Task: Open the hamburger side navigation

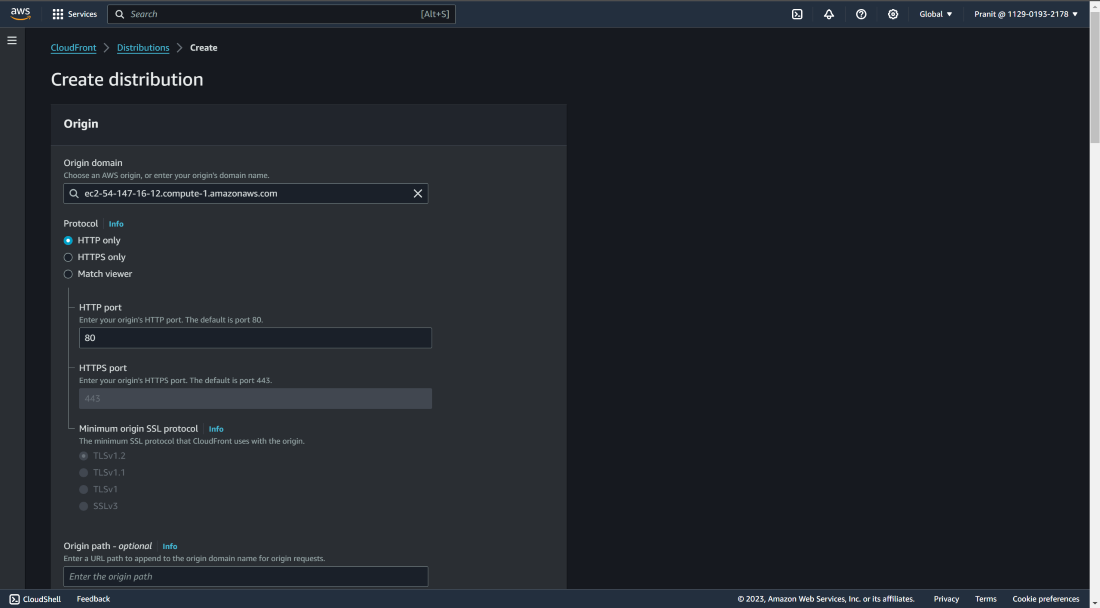Action: pyautogui.click(x=12, y=41)
